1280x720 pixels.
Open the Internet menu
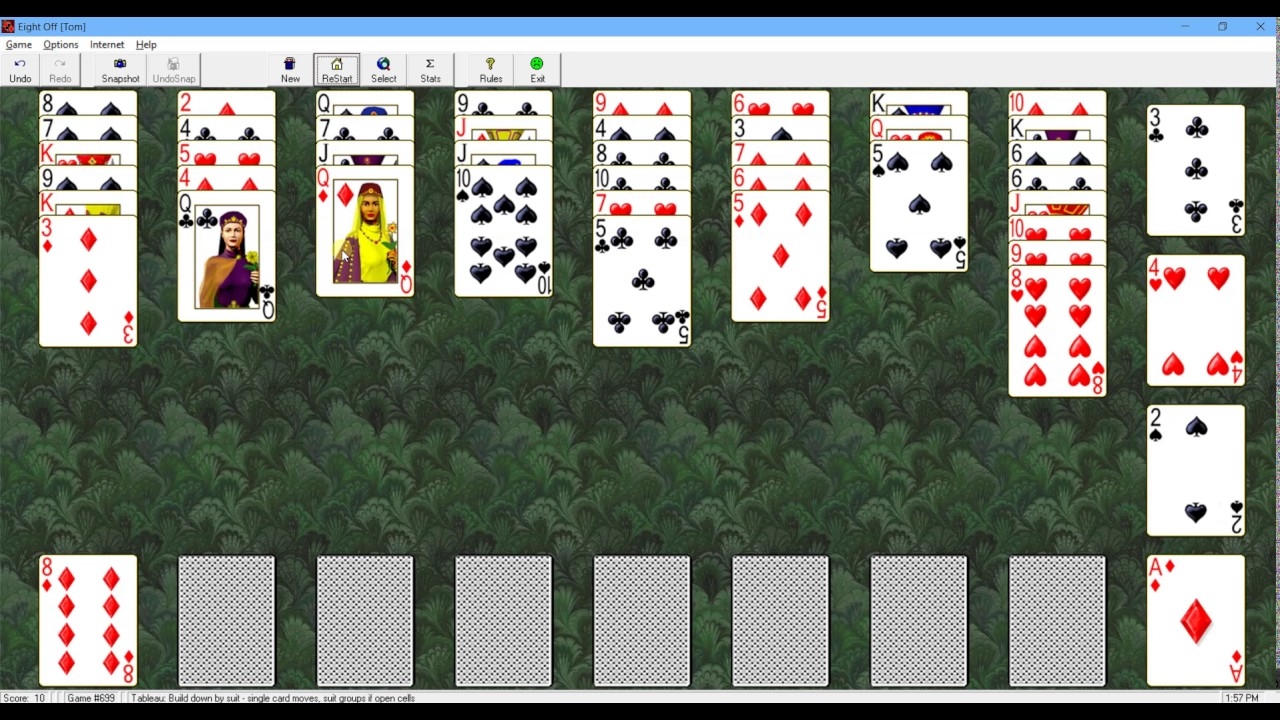(x=106, y=44)
